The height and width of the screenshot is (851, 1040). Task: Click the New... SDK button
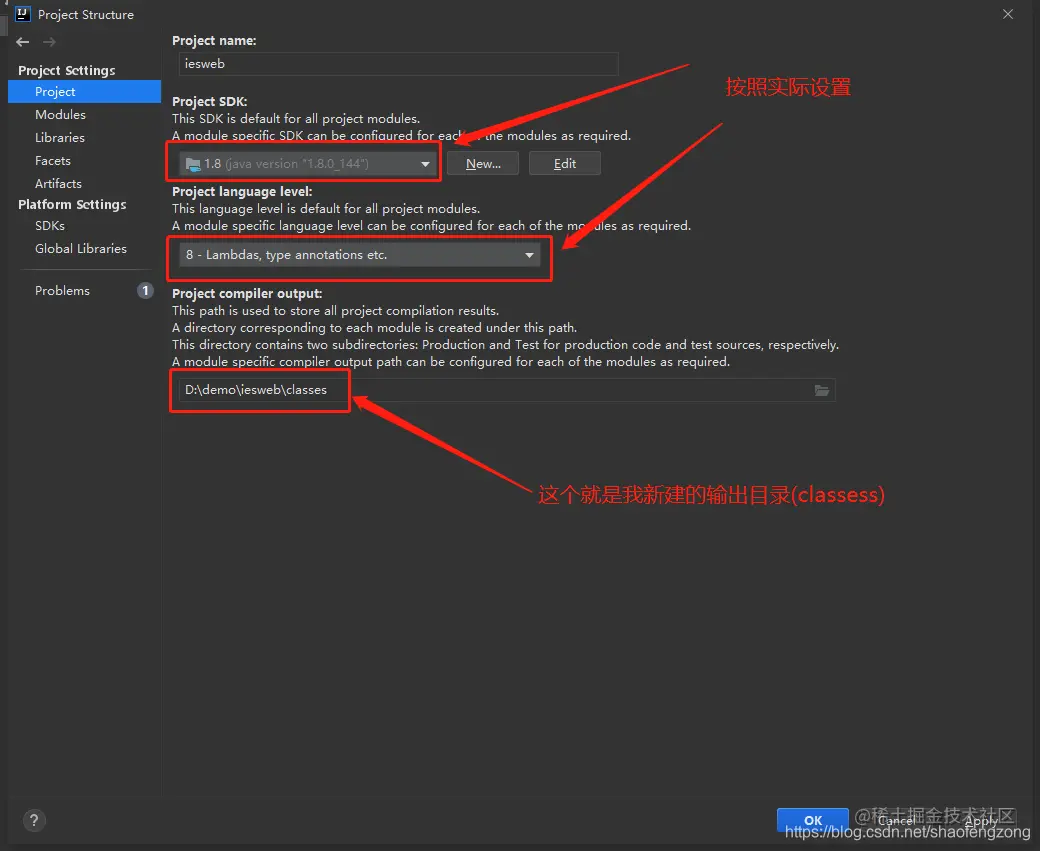click(483, 163)
